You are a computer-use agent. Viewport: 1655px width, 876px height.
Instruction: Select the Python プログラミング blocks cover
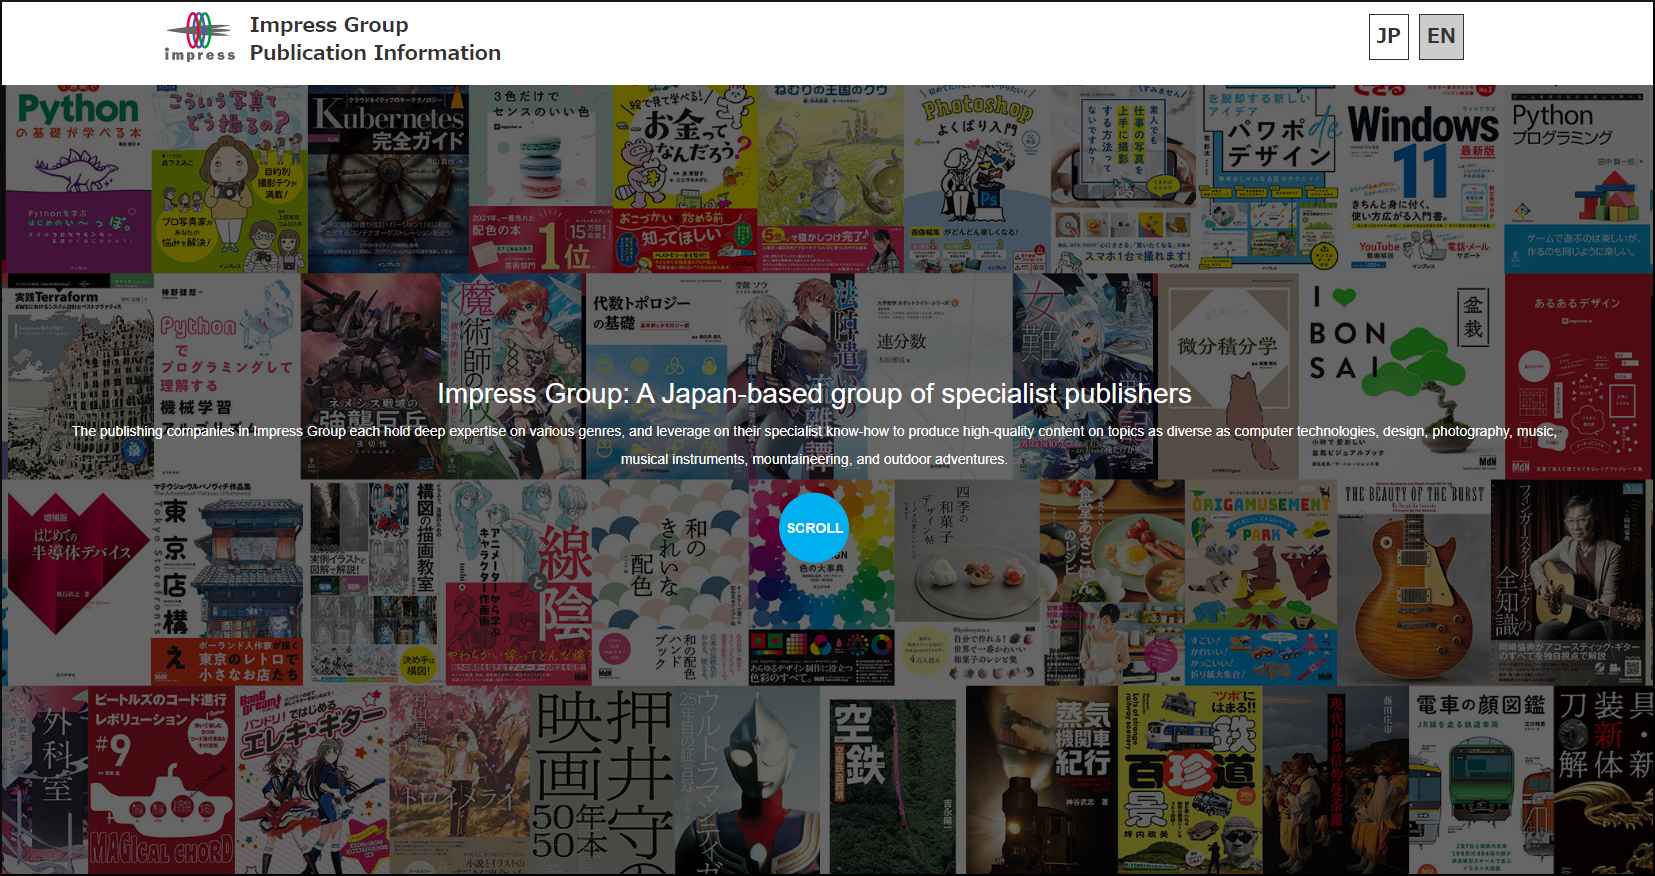pyautogui.click(x=1576, y=179)
